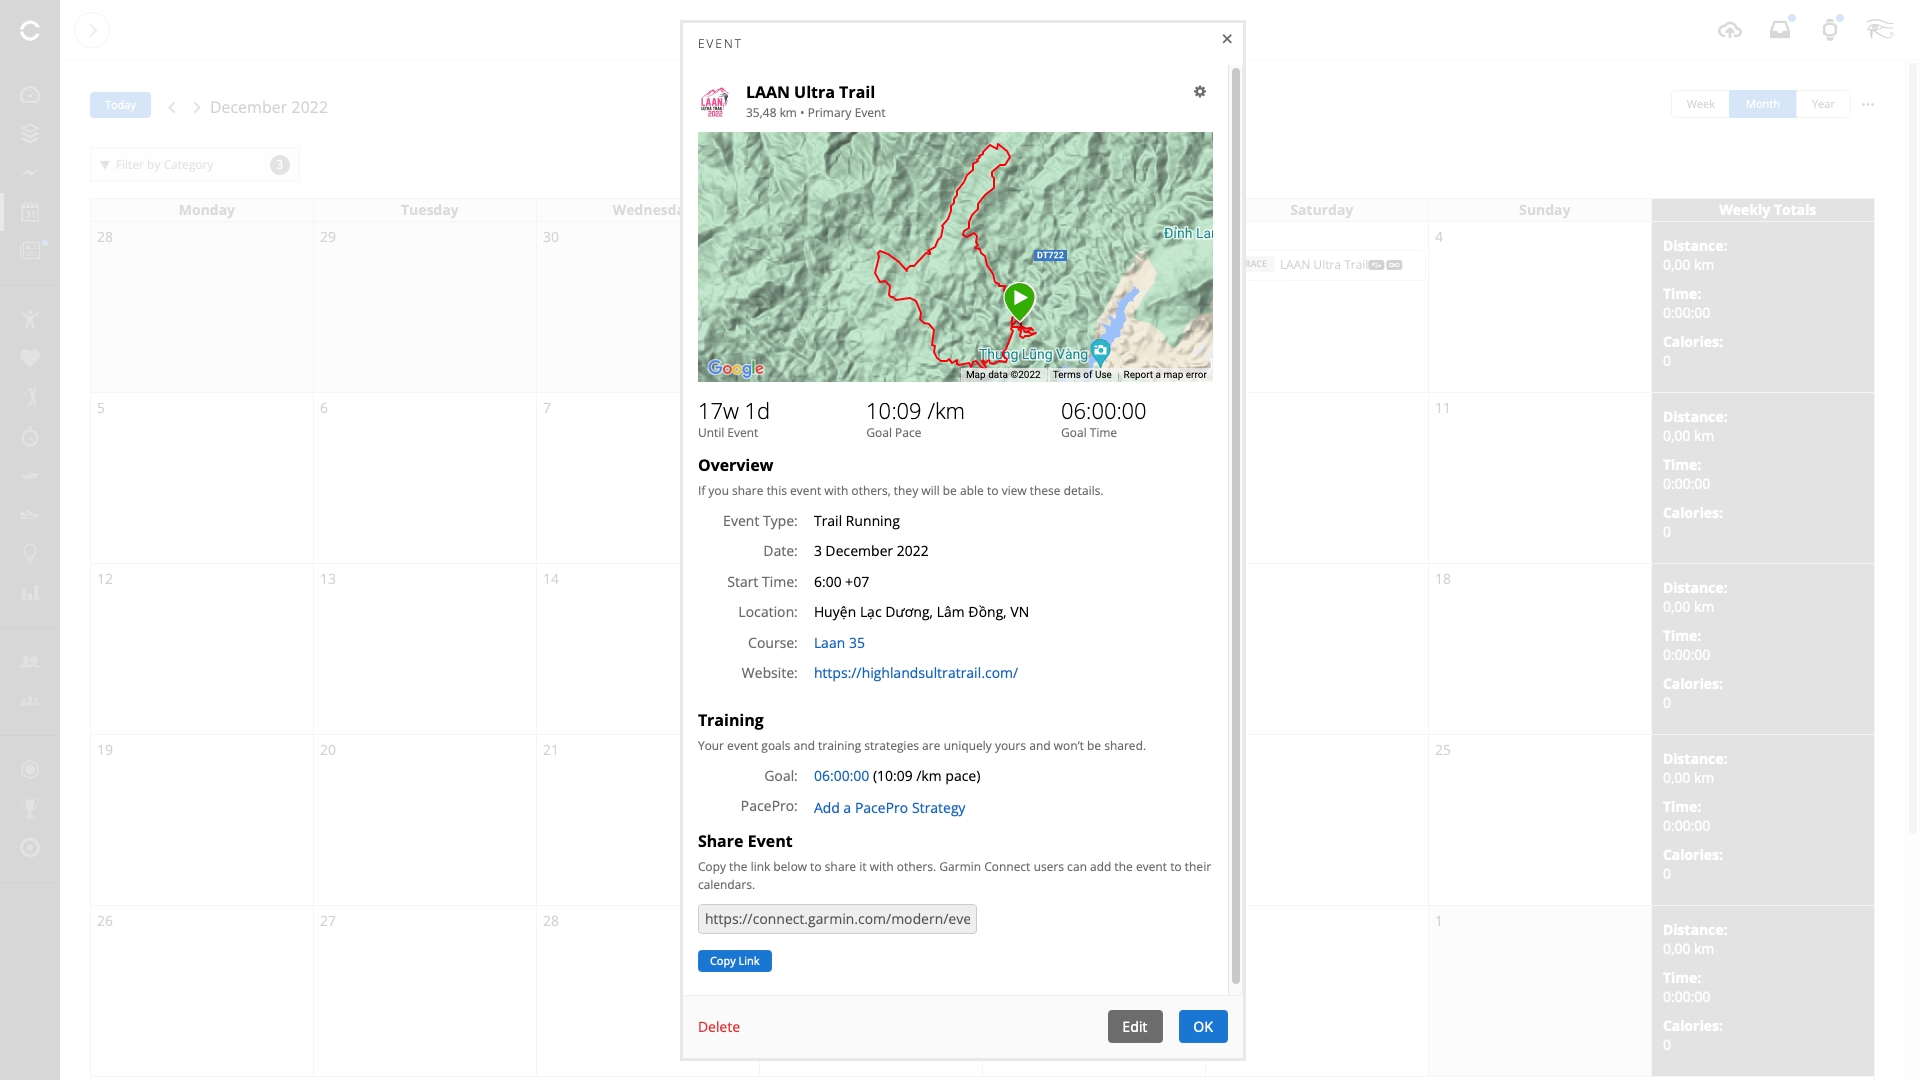The width and height of the screenshot is (1920, 1080).
Task: Click the Huyện Lạc Dương location value
Action: pos(921,612)
